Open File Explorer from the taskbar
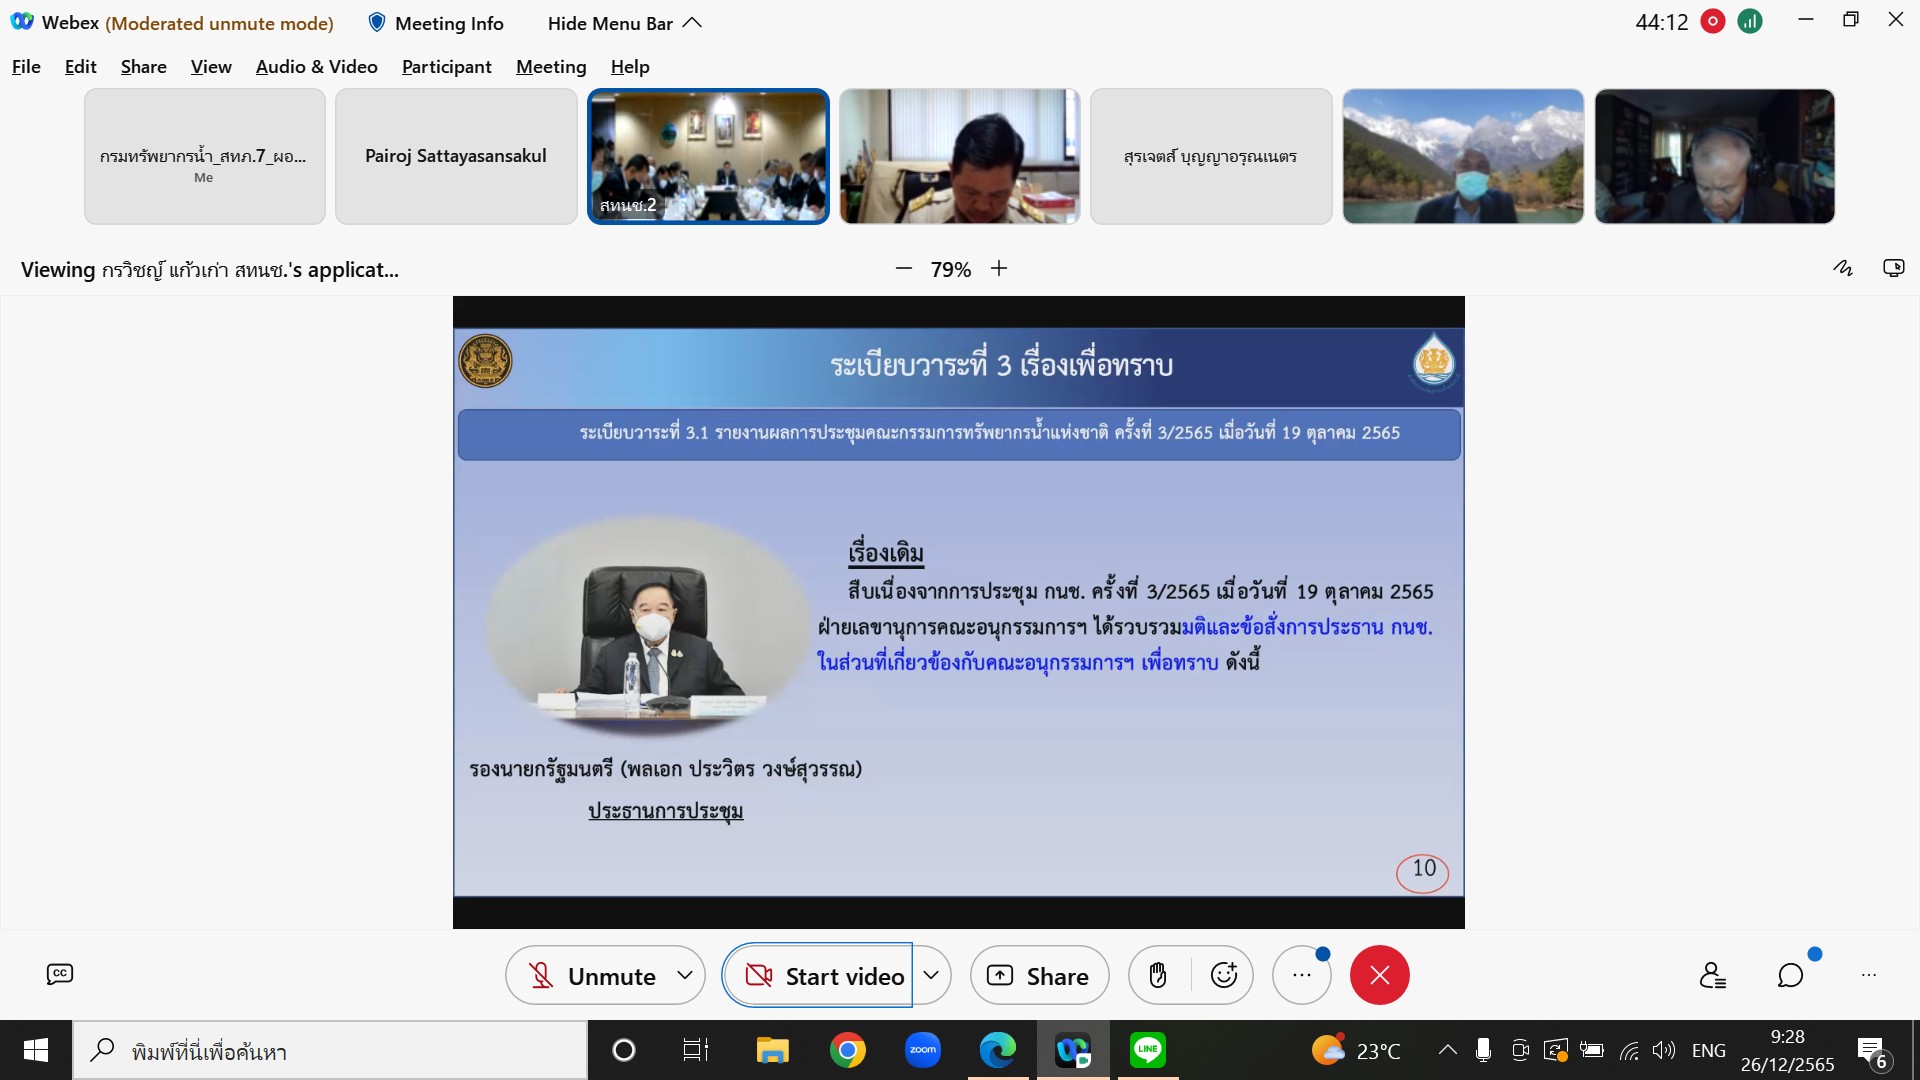The height and width of the screenshot is (1080, 1920). tap(772, 1050)
